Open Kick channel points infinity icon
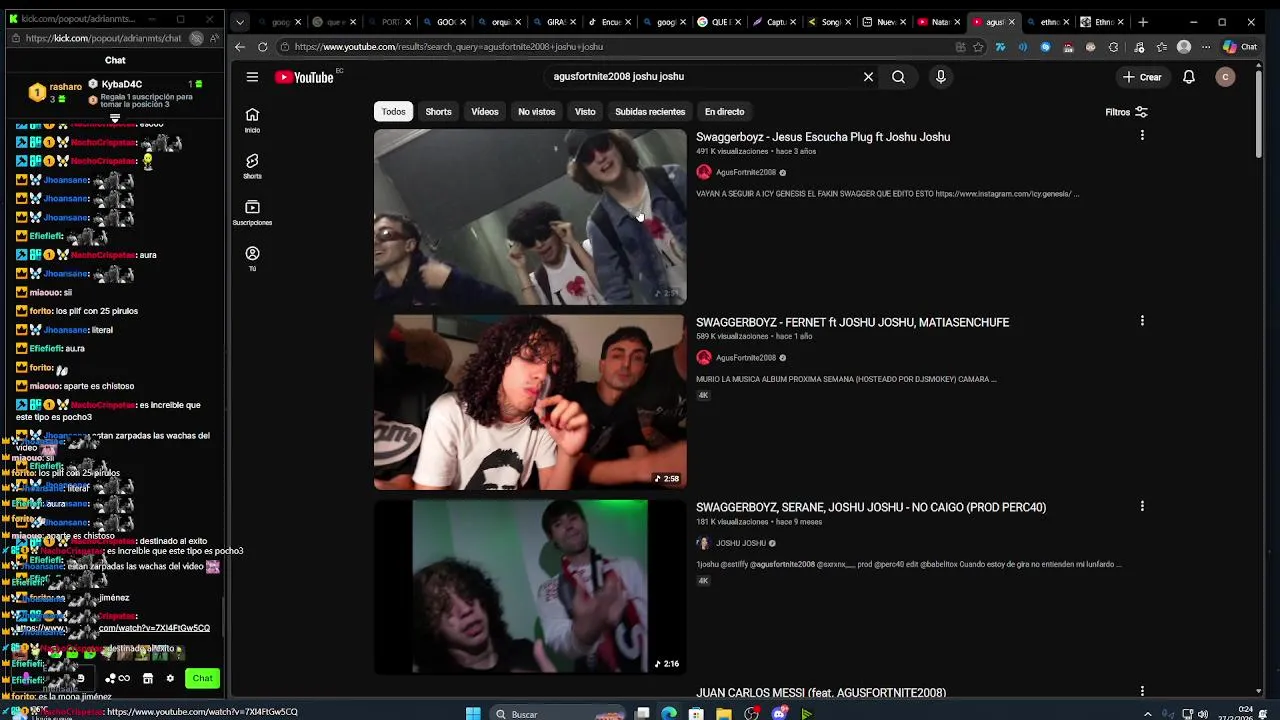 coord(124,678)
